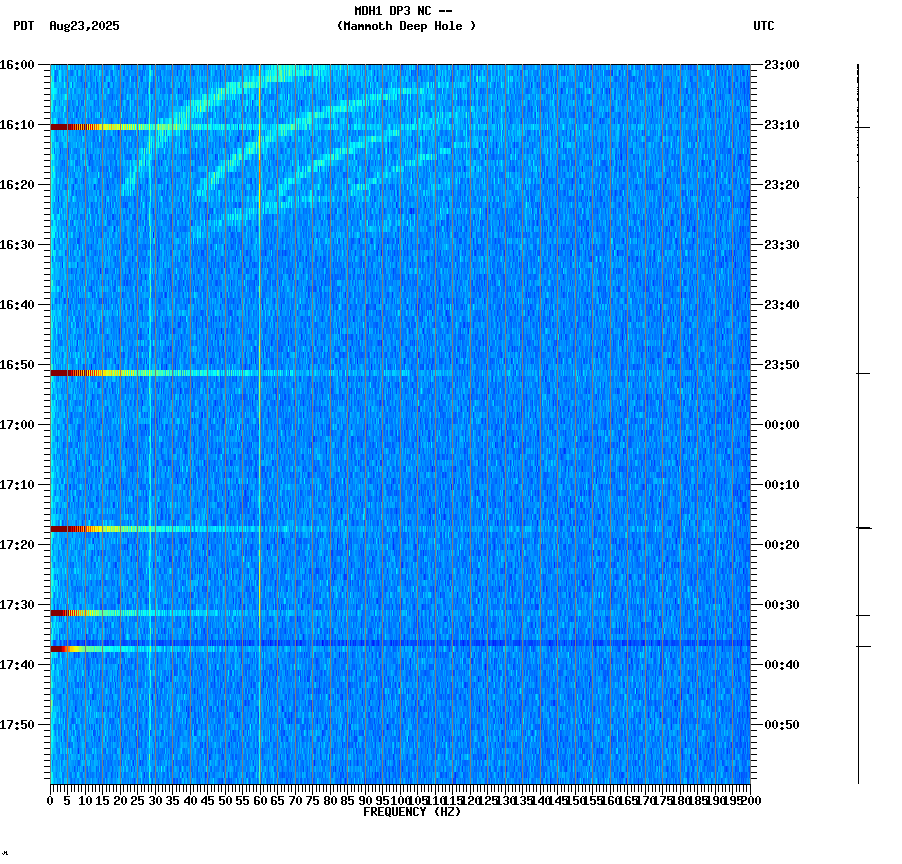Click the right-side vertical scale bar
The height and width of the screenshot is (864, 902).
pos(857,420)
